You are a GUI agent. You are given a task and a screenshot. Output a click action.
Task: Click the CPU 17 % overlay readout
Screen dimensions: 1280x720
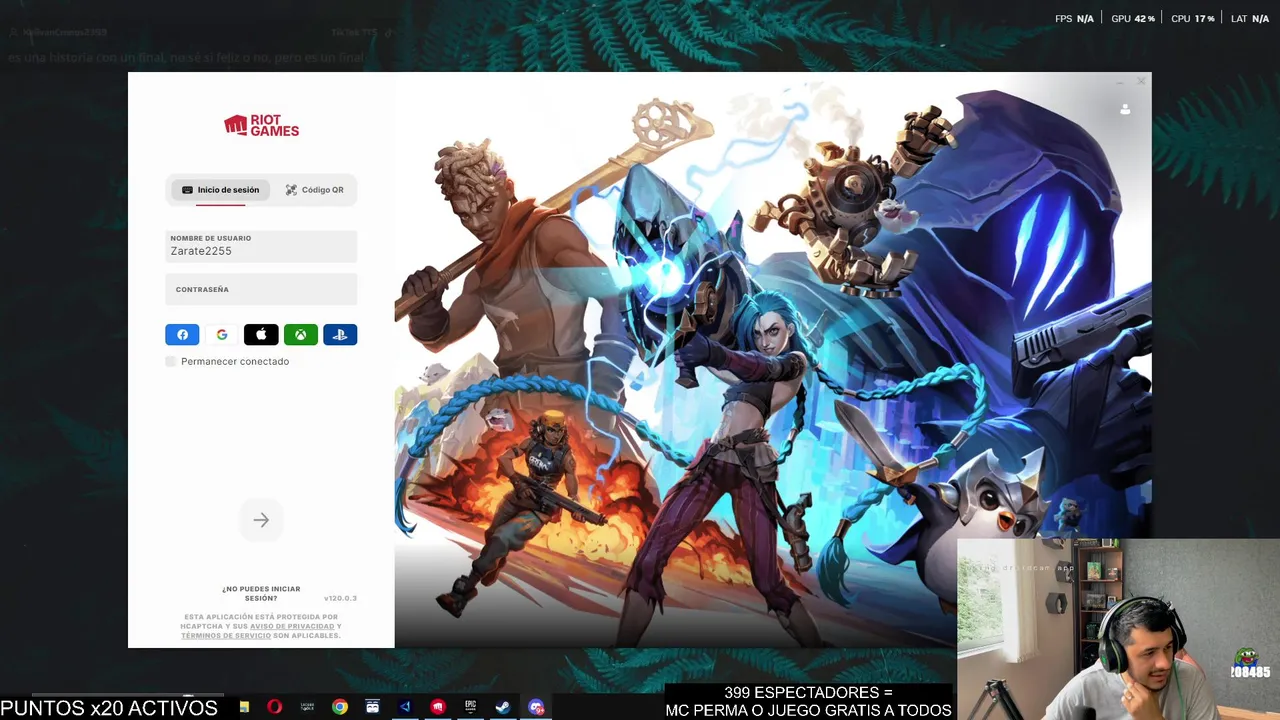tap(1193, 19)
